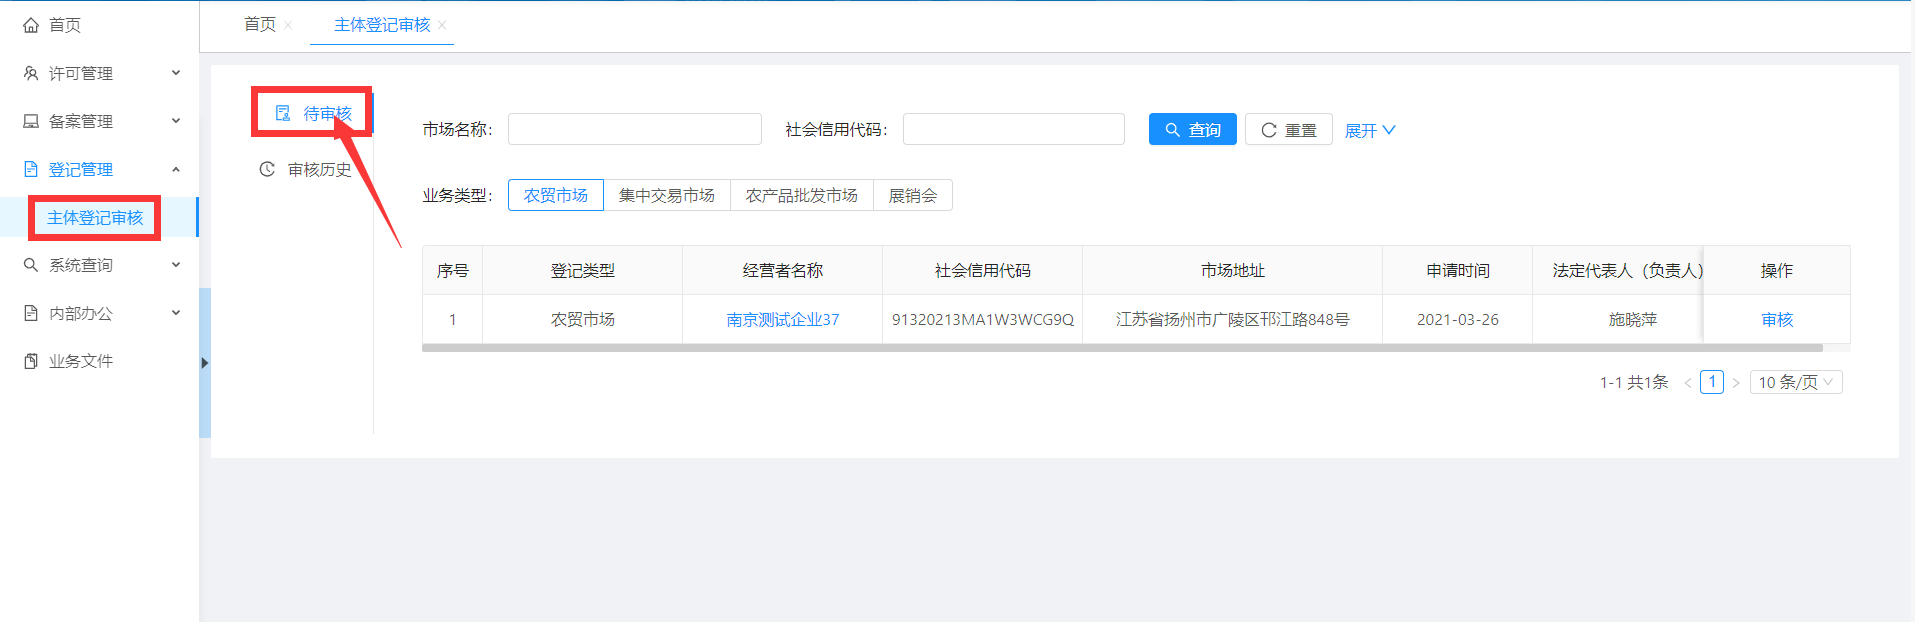Click the 备案管理 laptop icon

pos(31,121)
